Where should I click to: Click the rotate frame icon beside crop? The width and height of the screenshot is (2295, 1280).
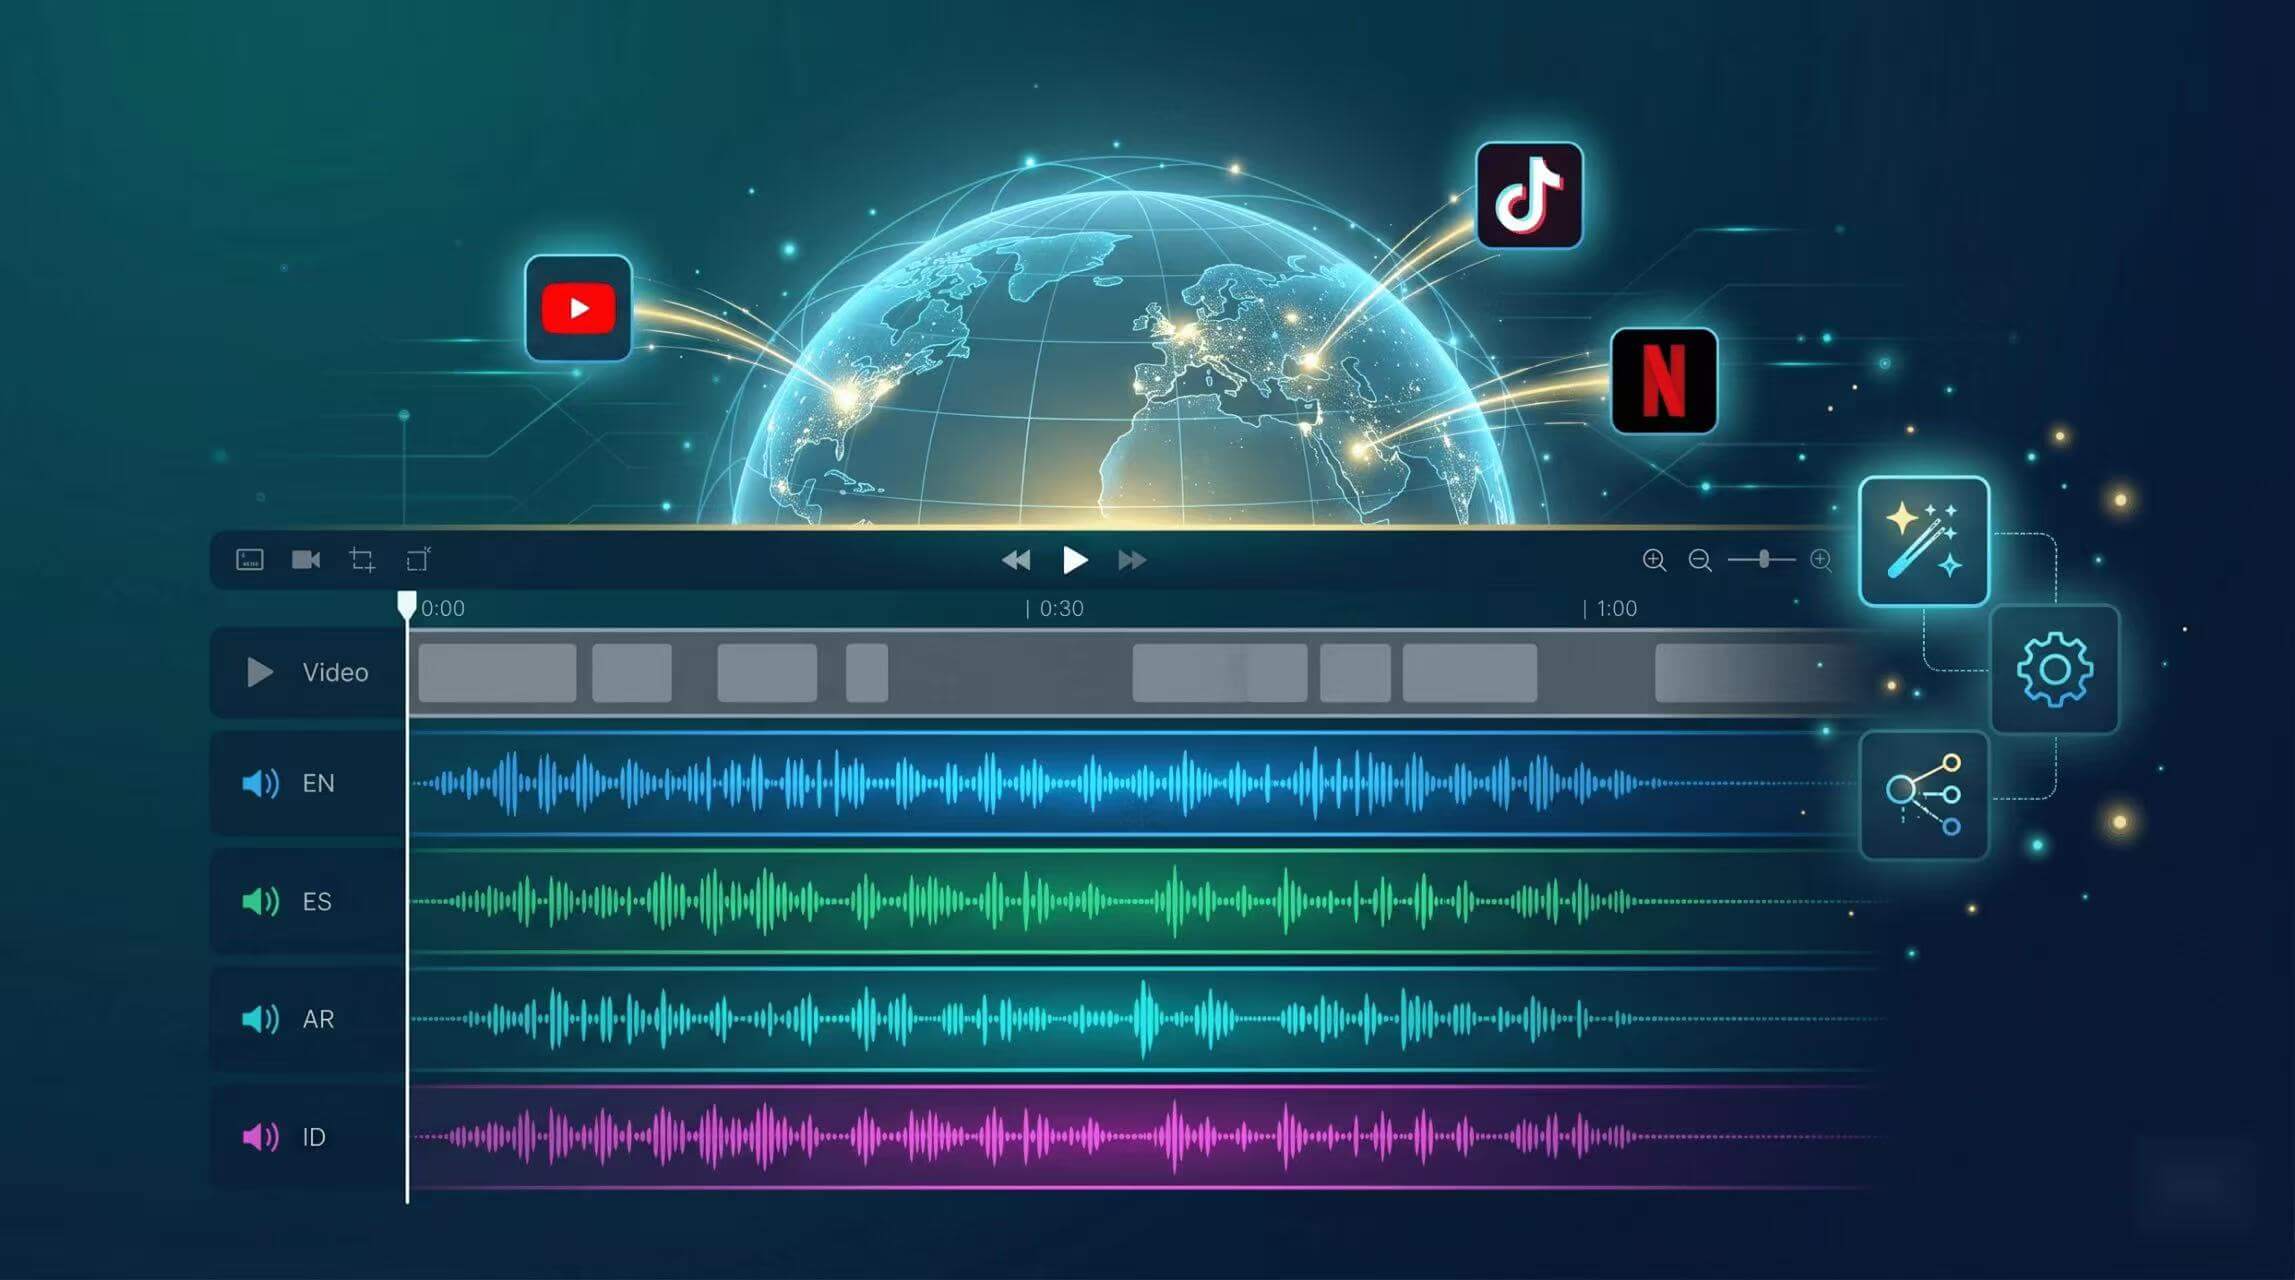pyautogui.click(x=419, y=559)
